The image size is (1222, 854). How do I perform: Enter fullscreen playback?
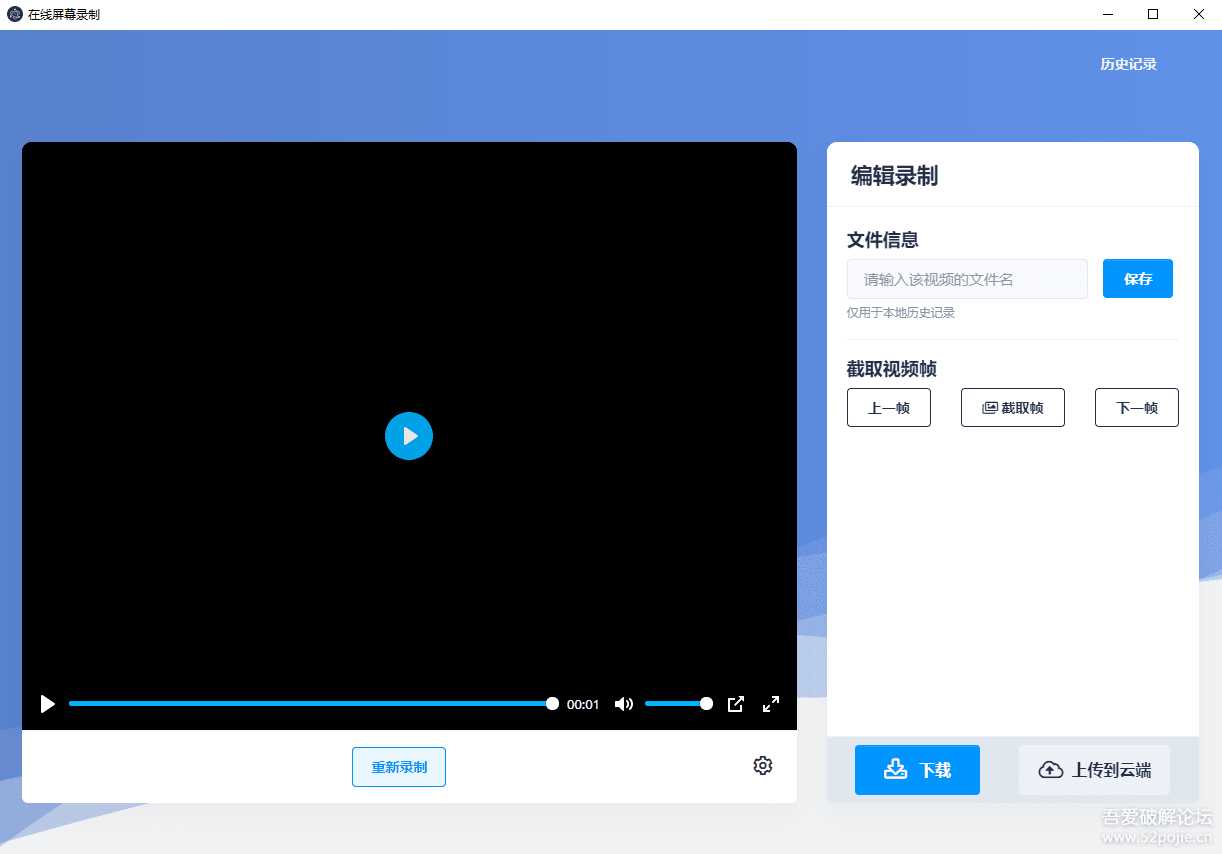[x=770, y=704]
